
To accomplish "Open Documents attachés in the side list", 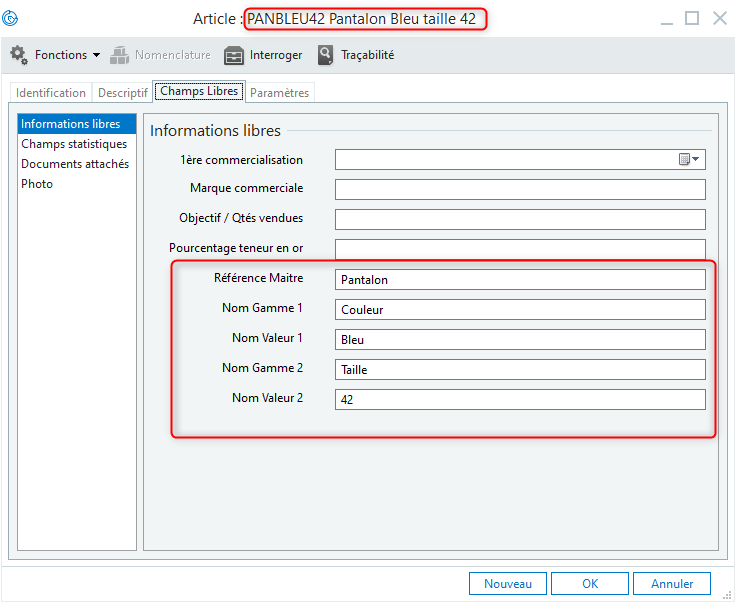I will pos(75,164).
